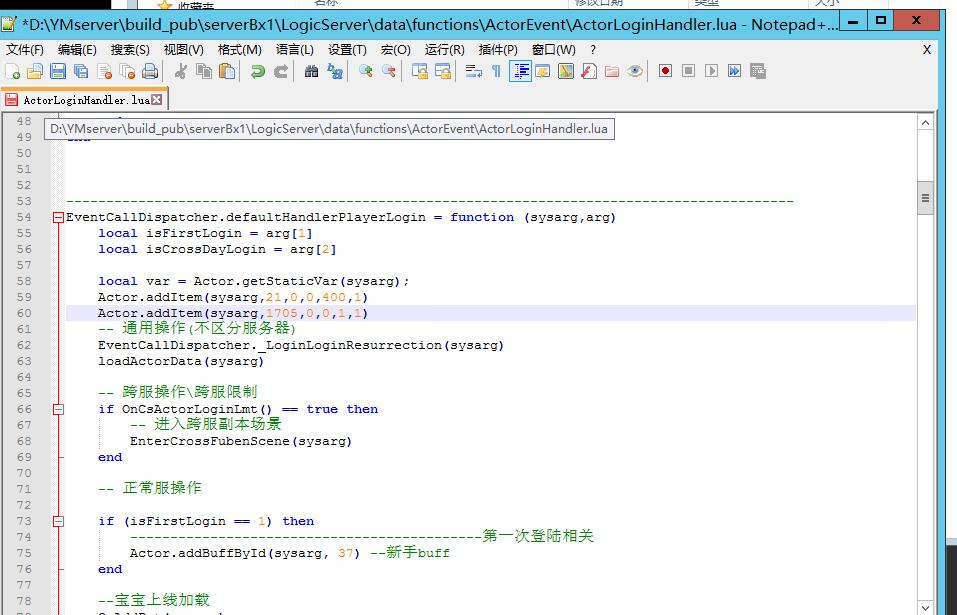Open the 文件(F) menu
Screen dimensions: 957x615
pyautogui.click(x=25, y=49)
